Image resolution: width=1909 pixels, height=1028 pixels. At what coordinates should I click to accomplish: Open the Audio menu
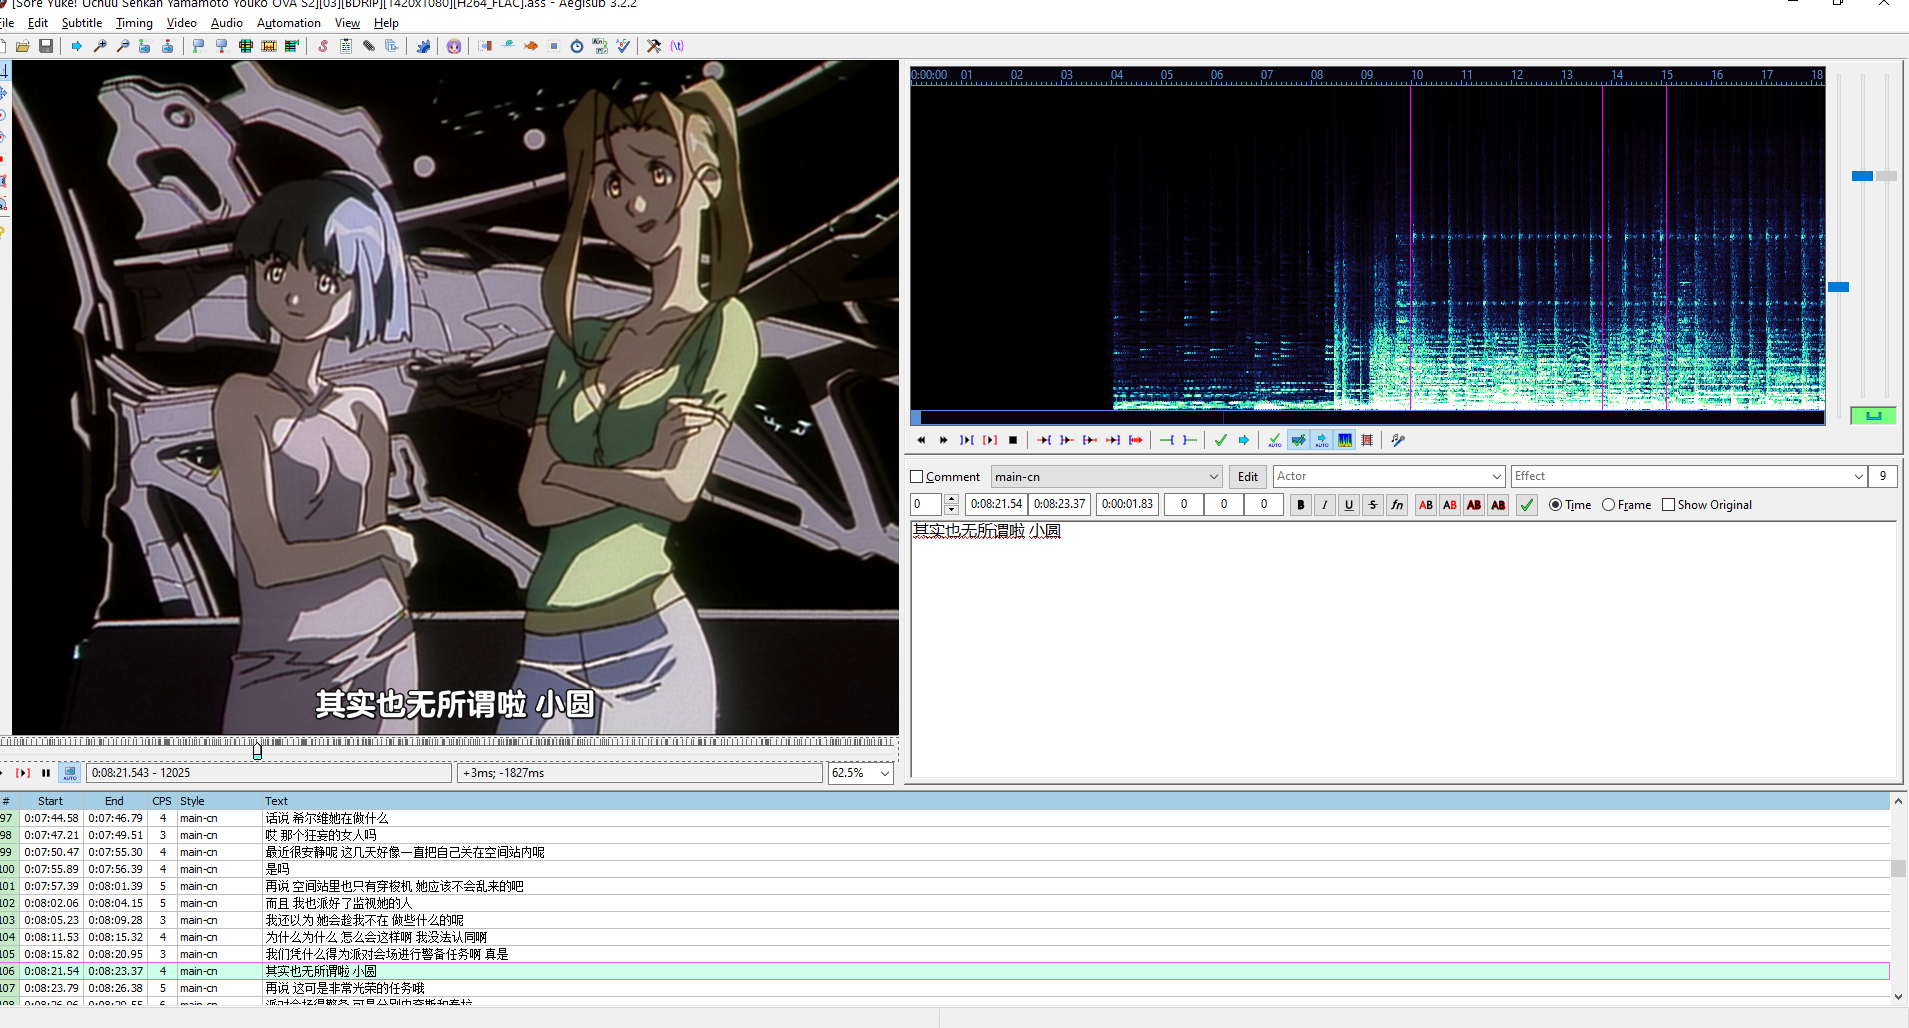coord(227,23)
